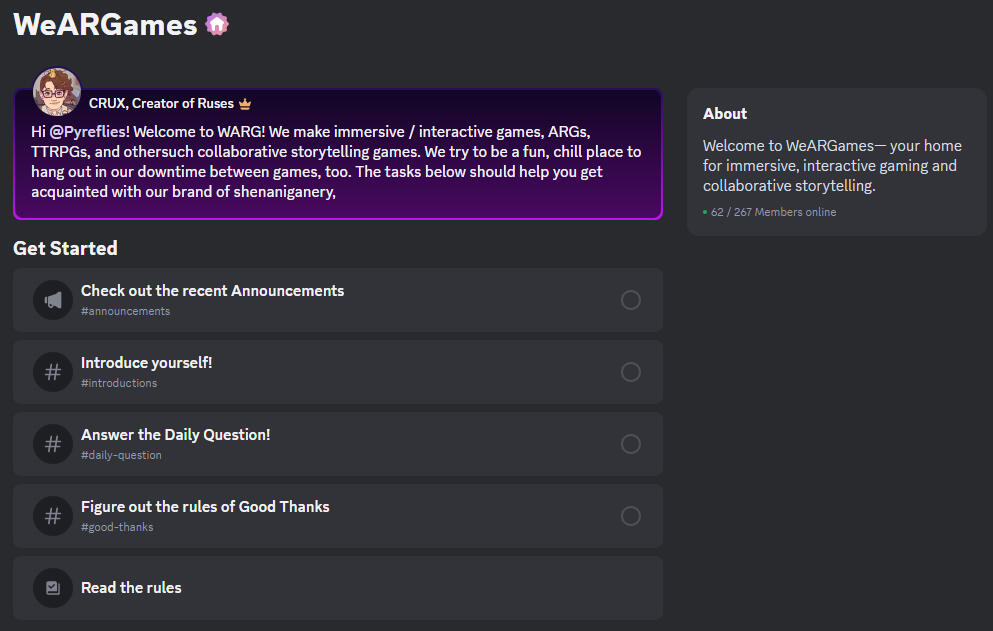Mark 'Check out the recent Announcements' as complete
The width and height of the screenshot is (993, 631).
click(x=631, y=300)
